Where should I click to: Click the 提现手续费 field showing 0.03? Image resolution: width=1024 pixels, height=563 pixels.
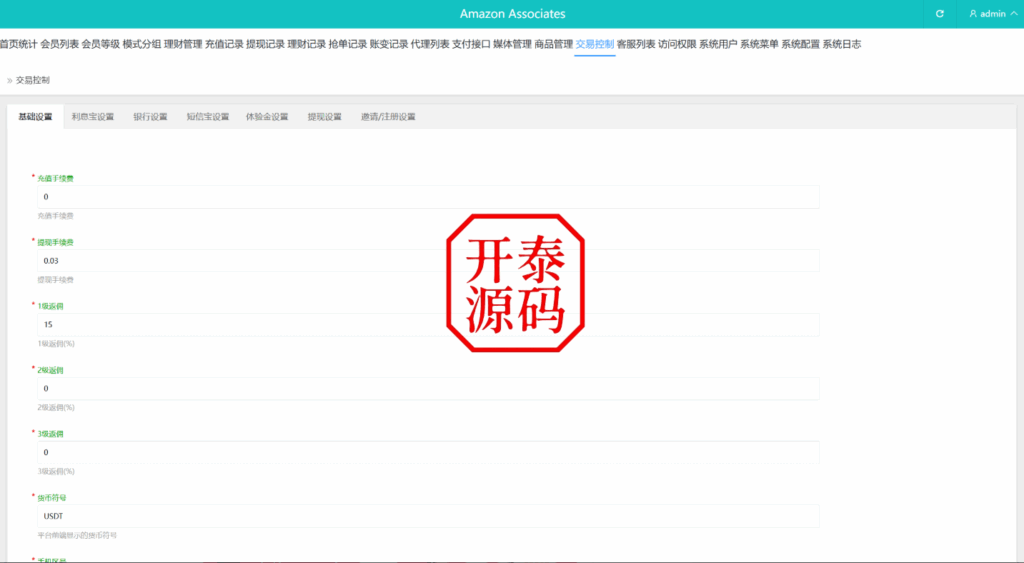(428, 261)
